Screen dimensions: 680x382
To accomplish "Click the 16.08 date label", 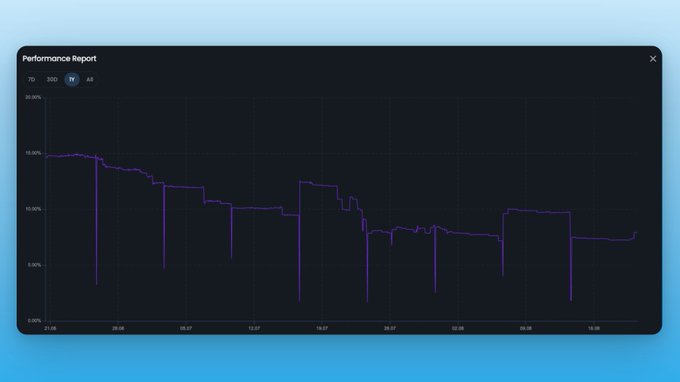I will tap(594, 329).
